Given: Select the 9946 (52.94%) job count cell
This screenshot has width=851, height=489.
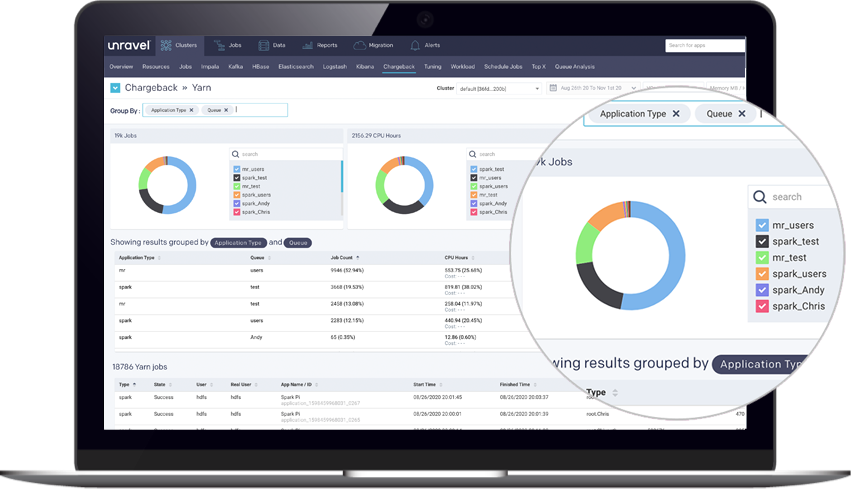Looking at the screenshot, I should click(x=347, y=270).
